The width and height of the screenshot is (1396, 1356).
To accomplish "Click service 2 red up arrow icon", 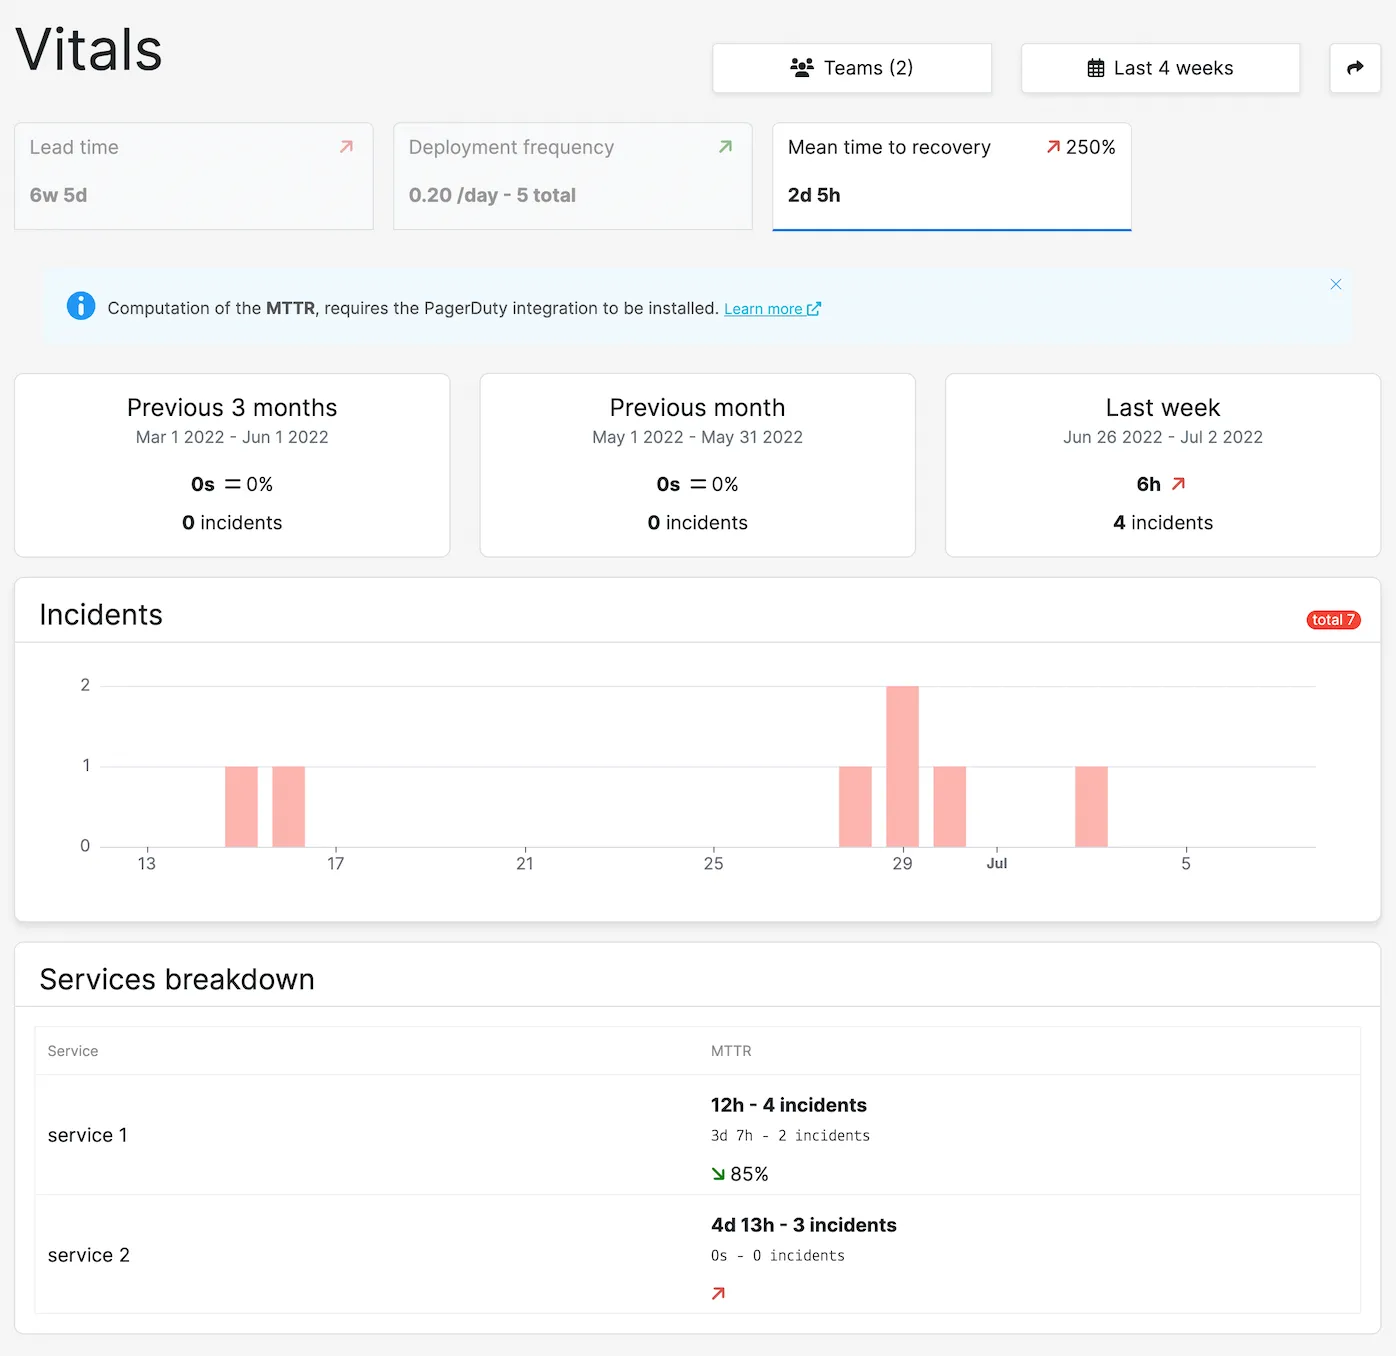I will [x=718, y=1294].
